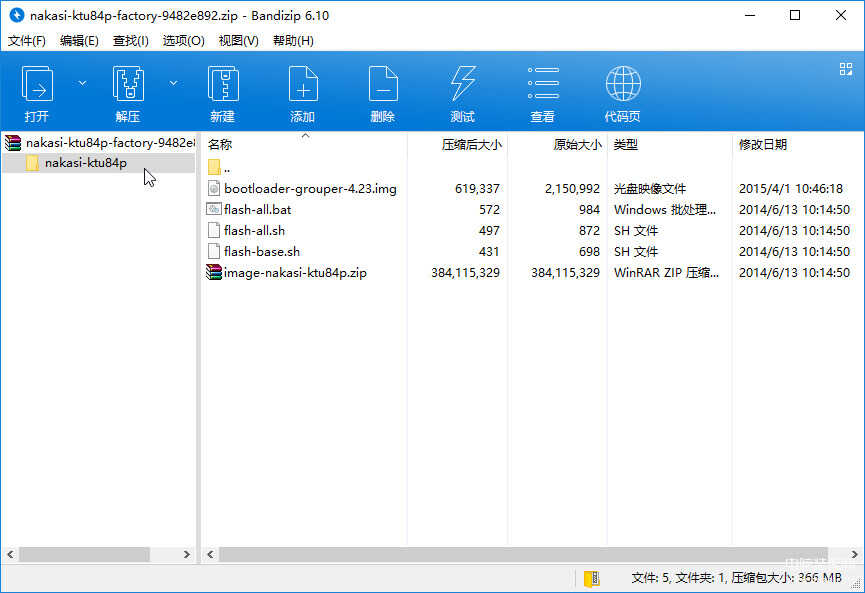
Task: Expand the dropdown arrow next to 打开
Action: click(82, 83)
